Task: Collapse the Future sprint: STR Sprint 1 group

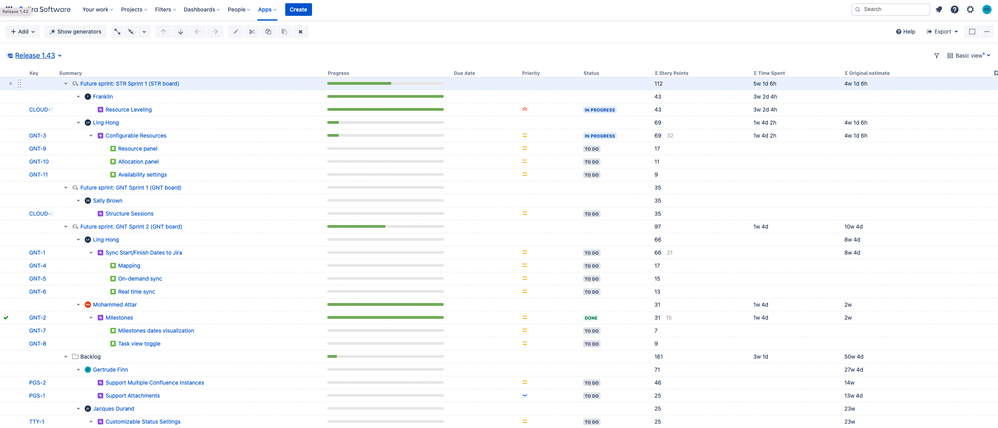Action: pyautogui.click(x=66, y=83)
